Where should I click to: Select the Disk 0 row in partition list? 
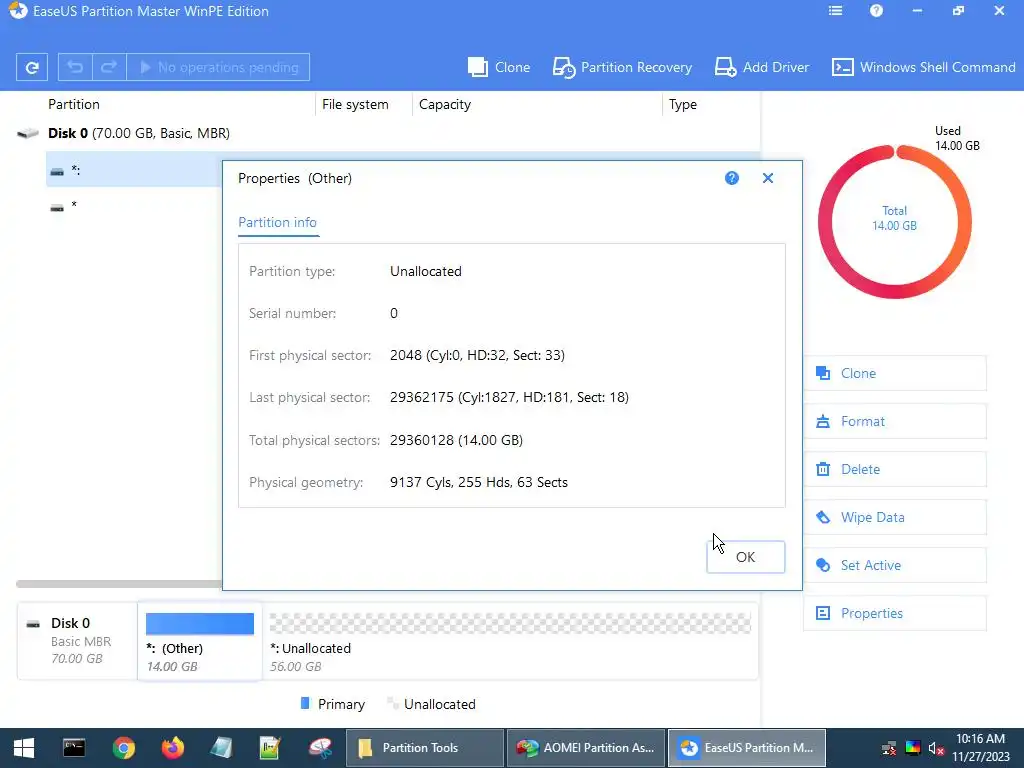click(388, 133)
